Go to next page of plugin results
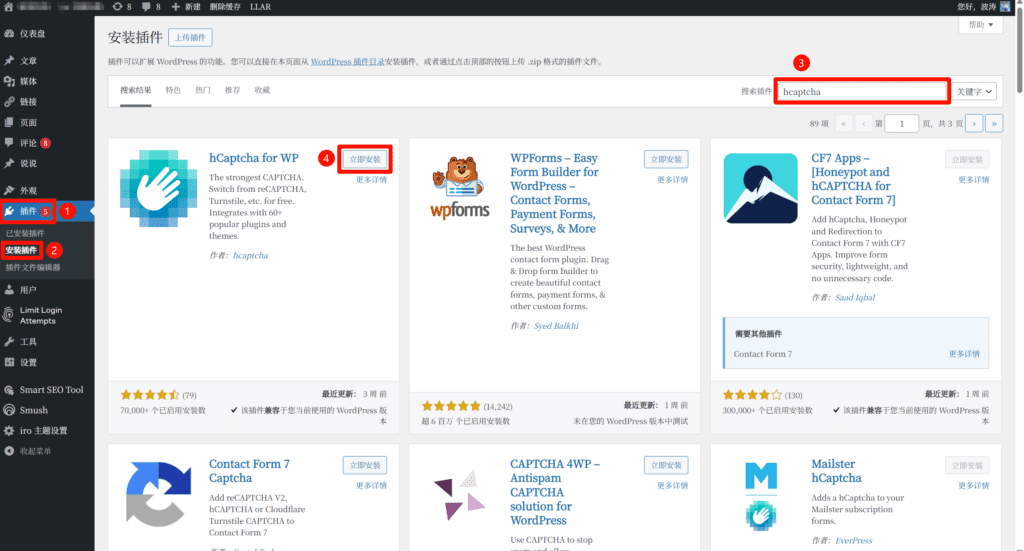Image resolution: width=1024 pixels, height=551 pixels. point(973,123)
